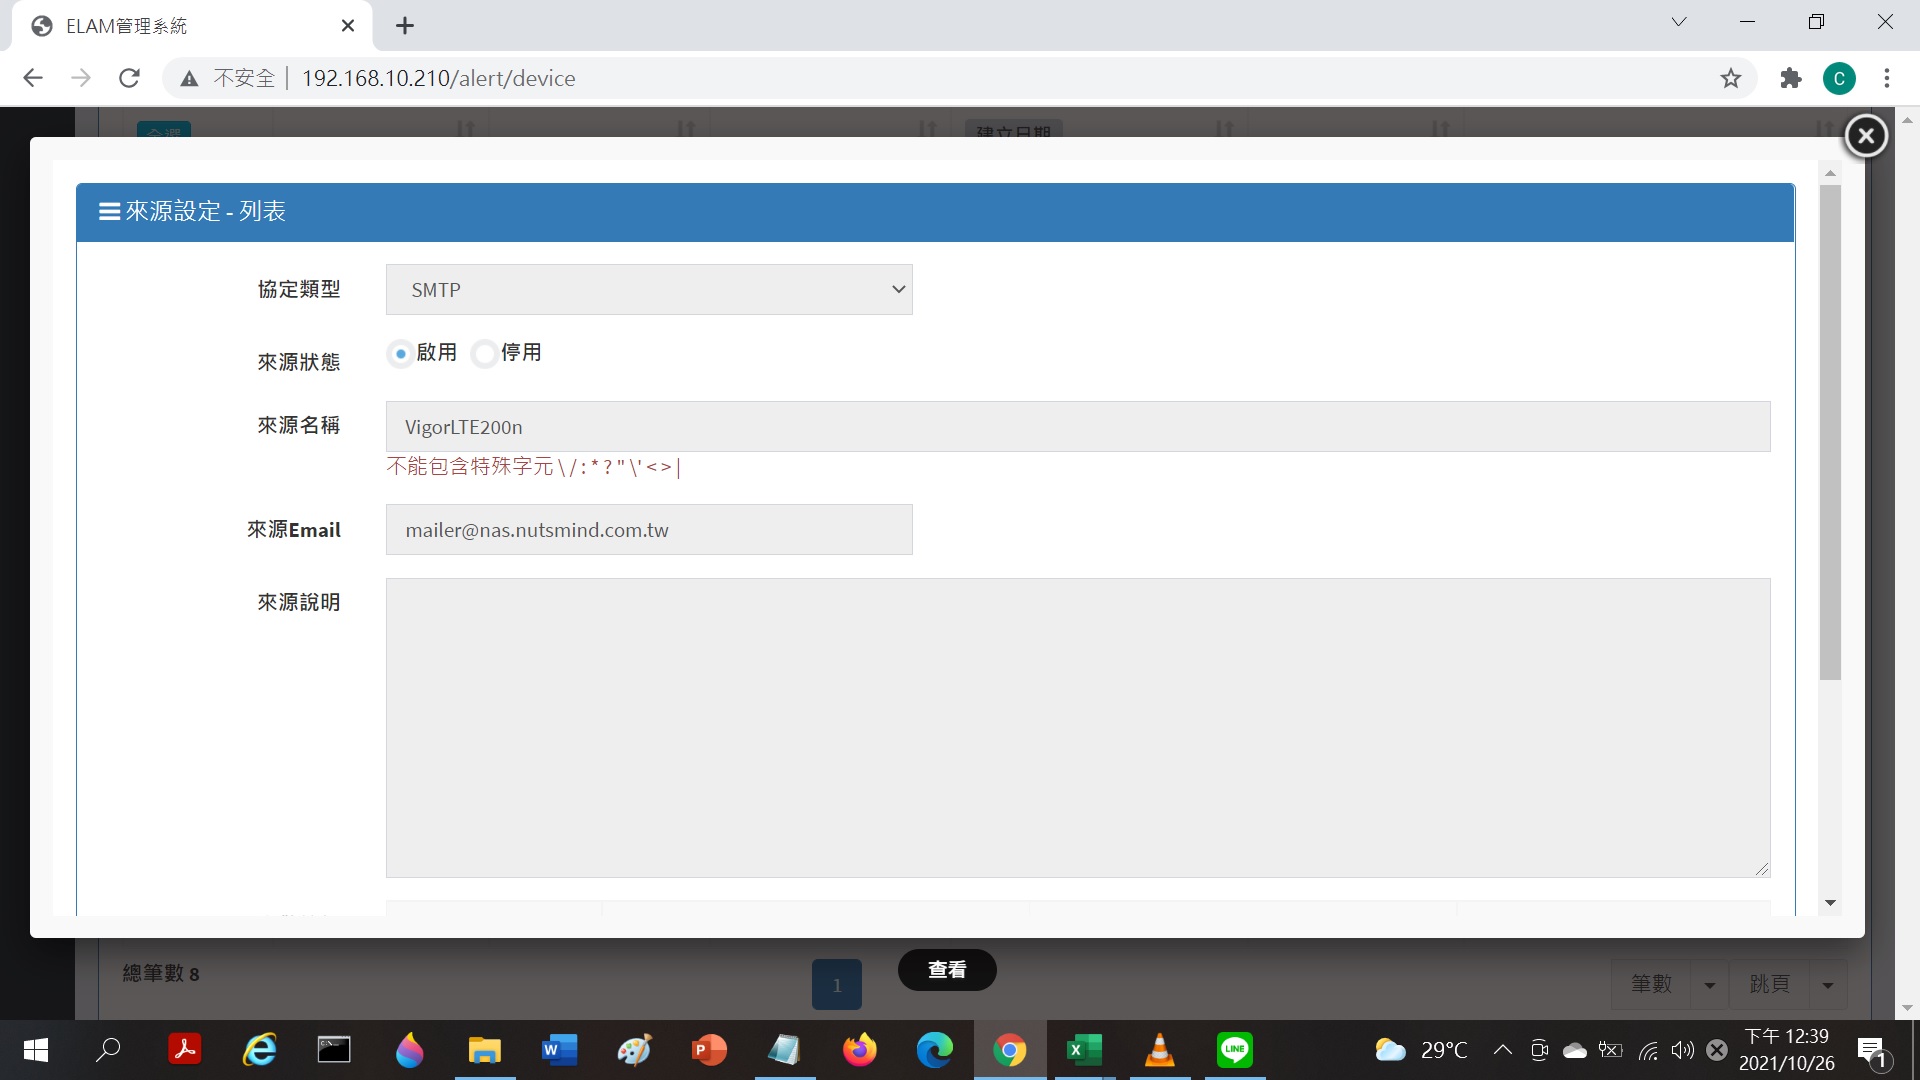Image resolution: width=1920 pixels, height=1080 pixels.
Task: Click the address bar URL
Action: [x=438, y=78]
